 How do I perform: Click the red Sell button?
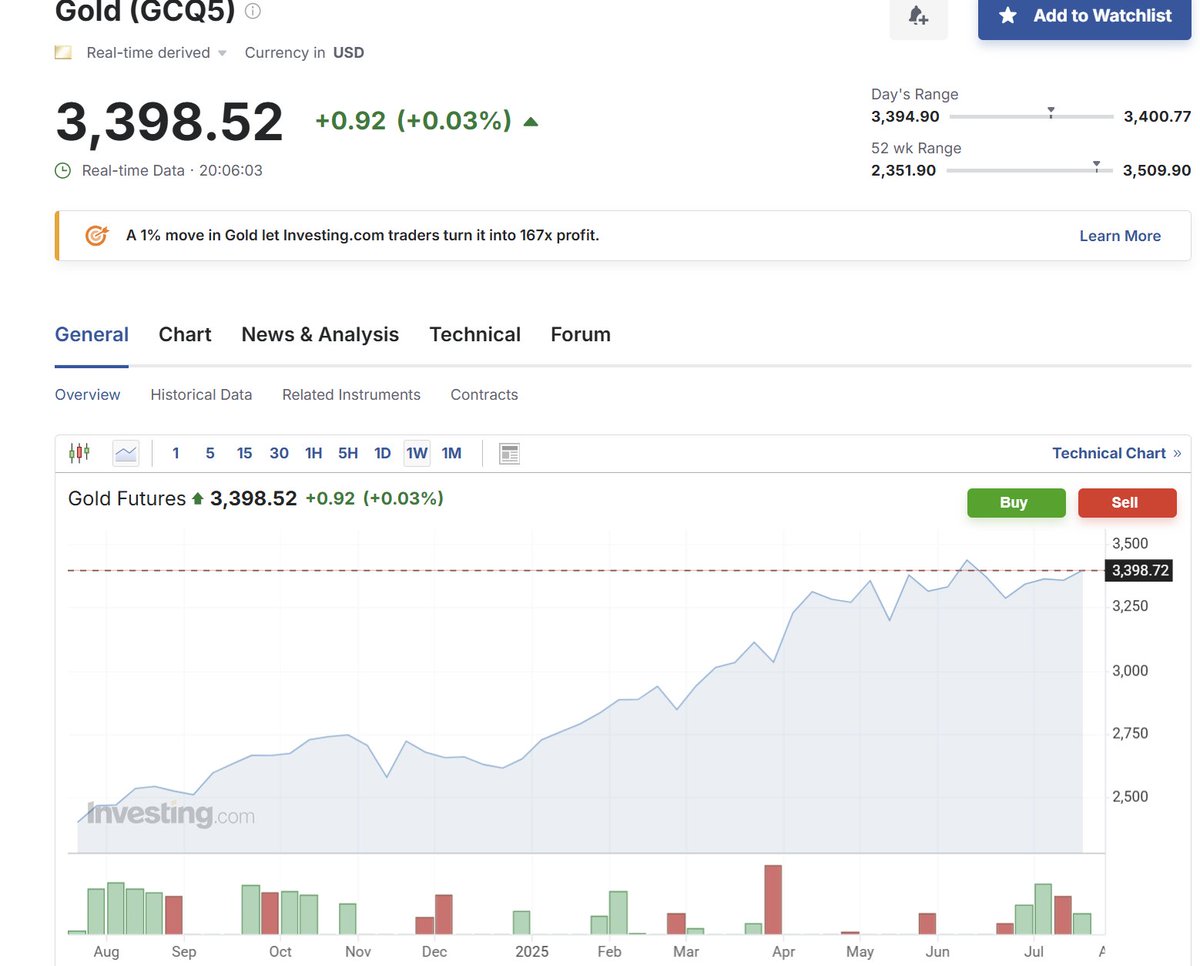(1127, 503)
